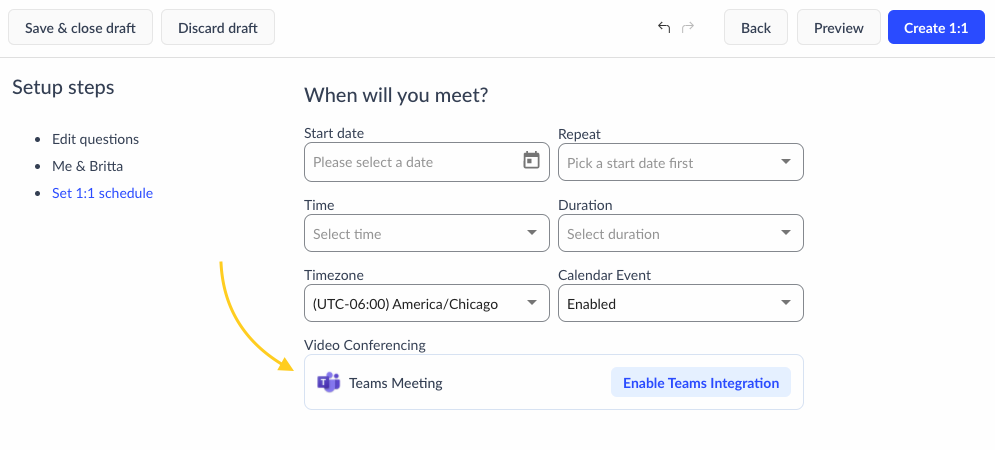Click the Preview button
The height and width of the screenshot is (450, 995).
[838, 28]
